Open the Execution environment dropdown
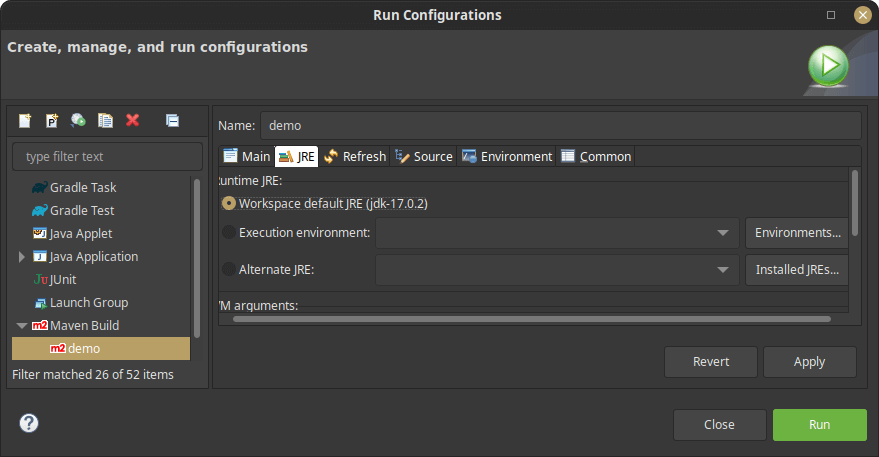 tap(557, 233)
